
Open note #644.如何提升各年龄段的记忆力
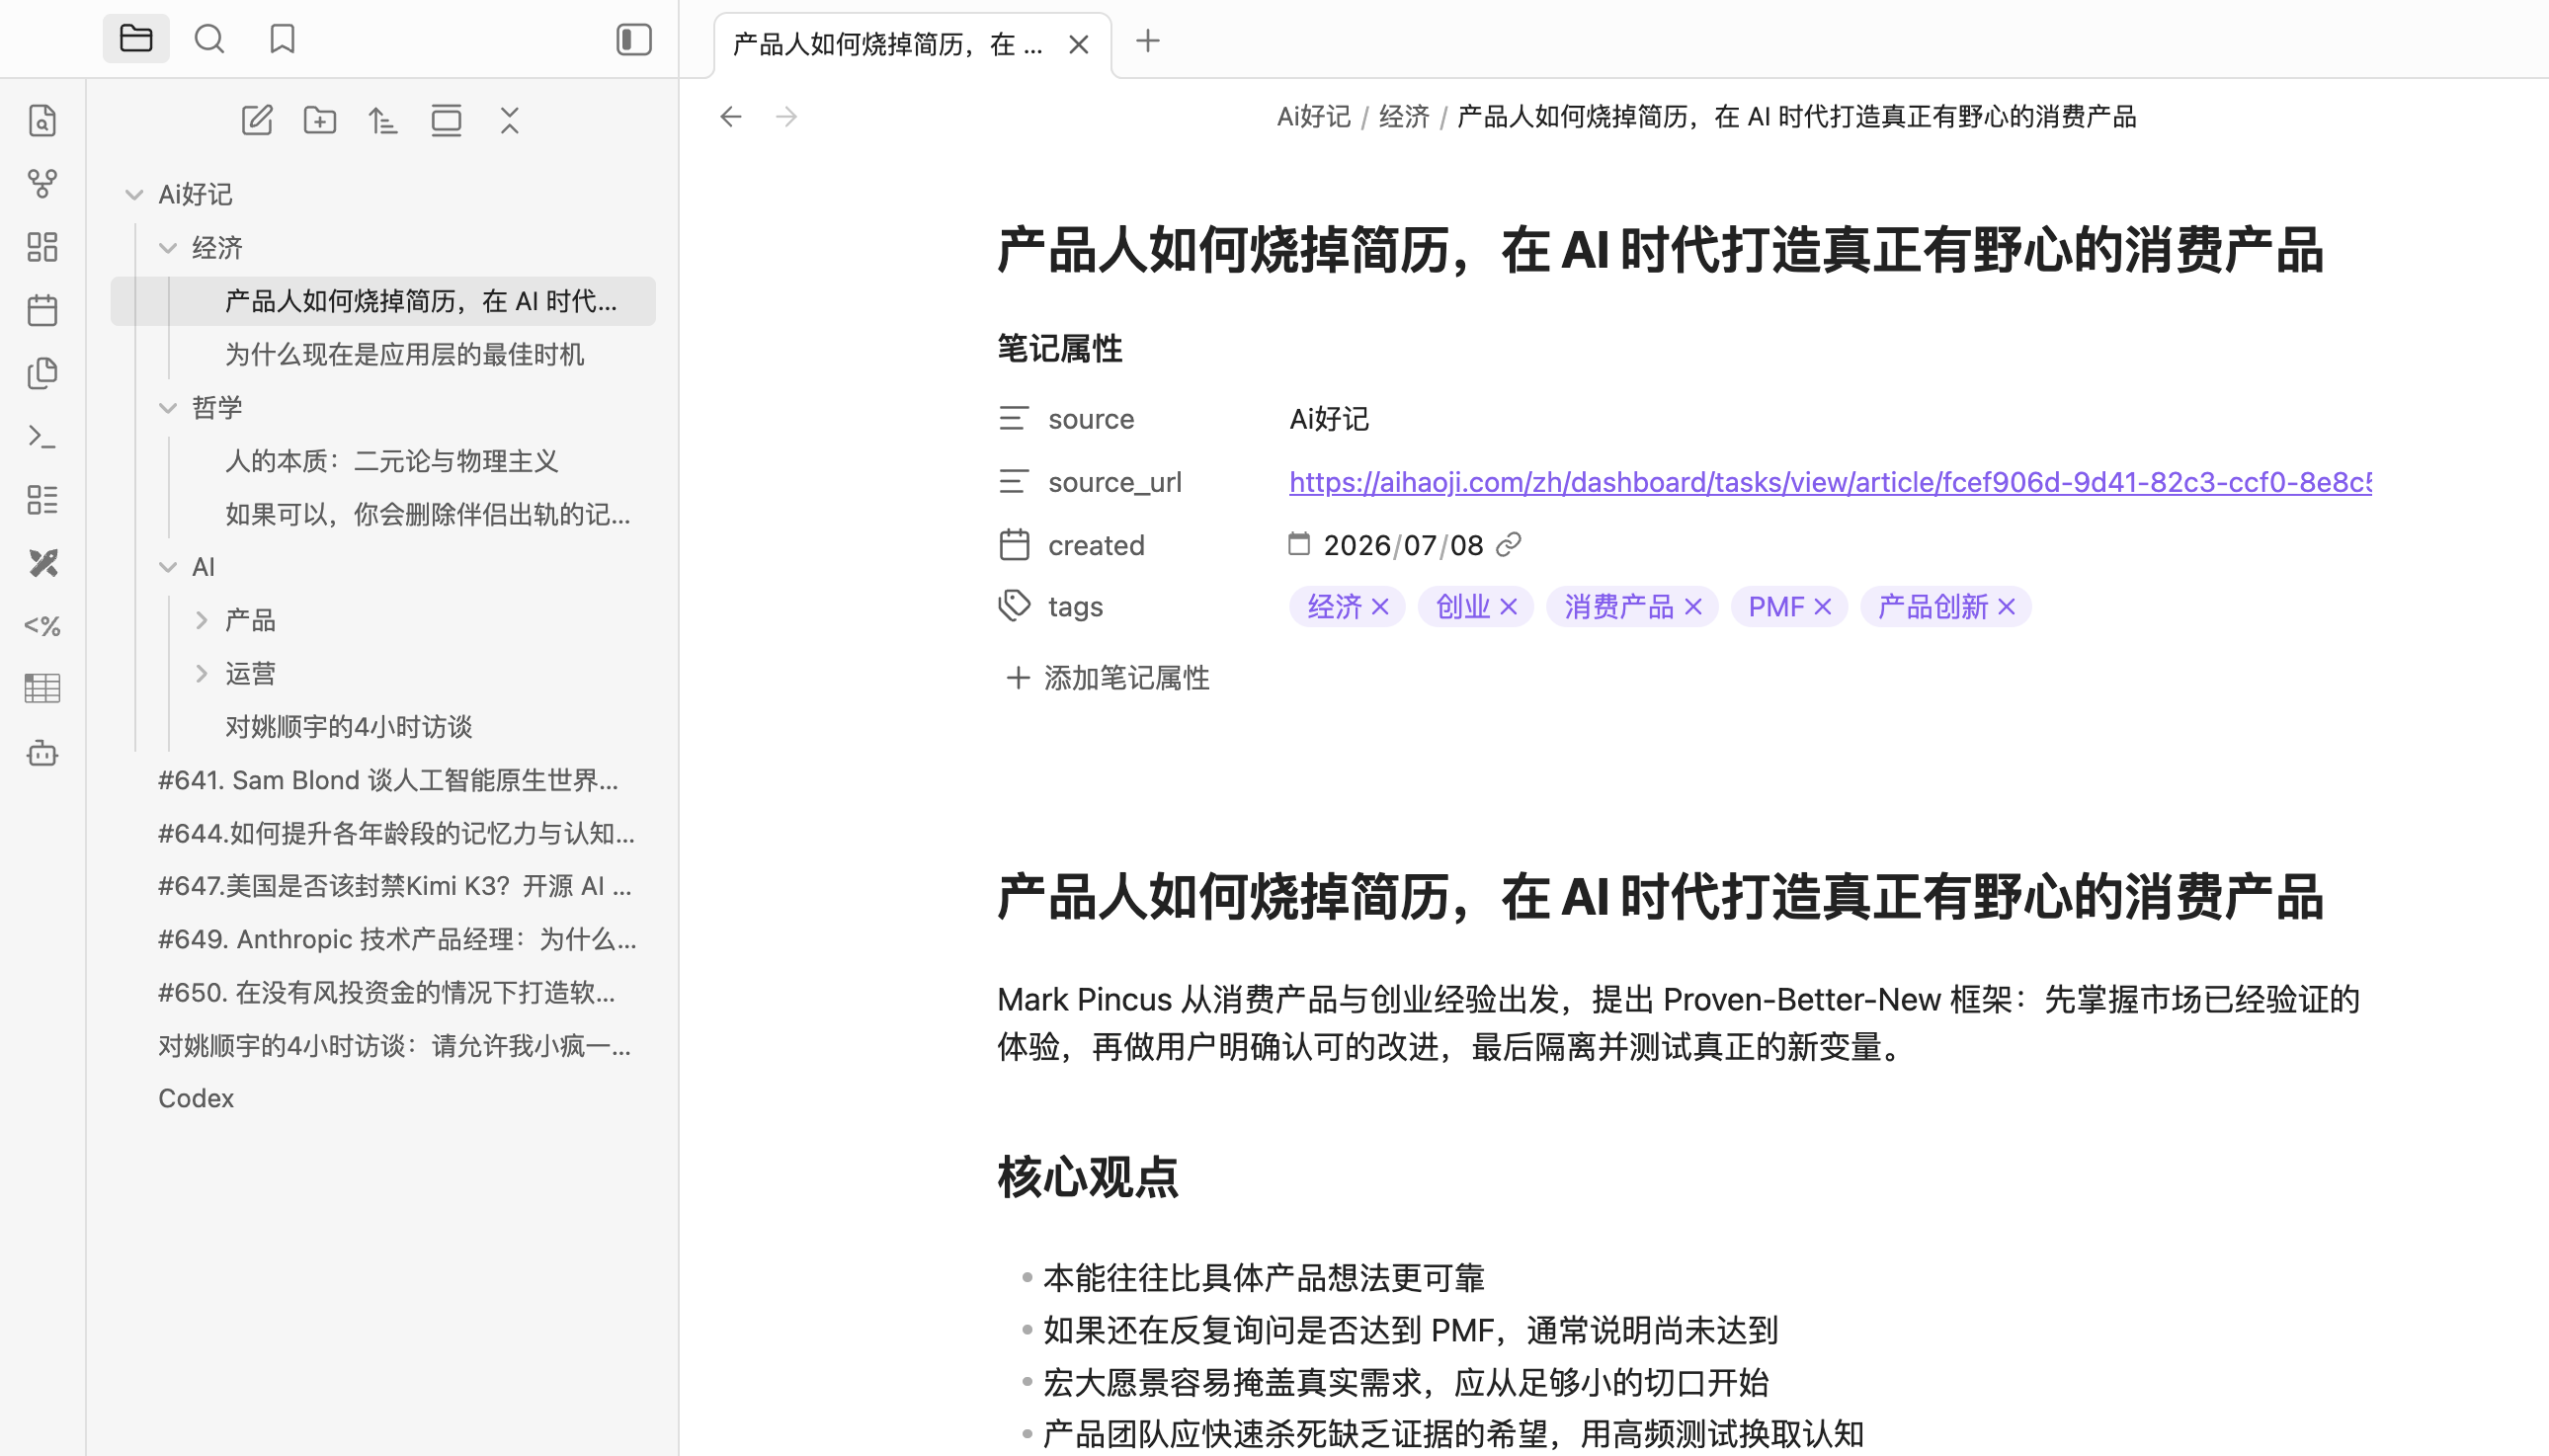396,833
